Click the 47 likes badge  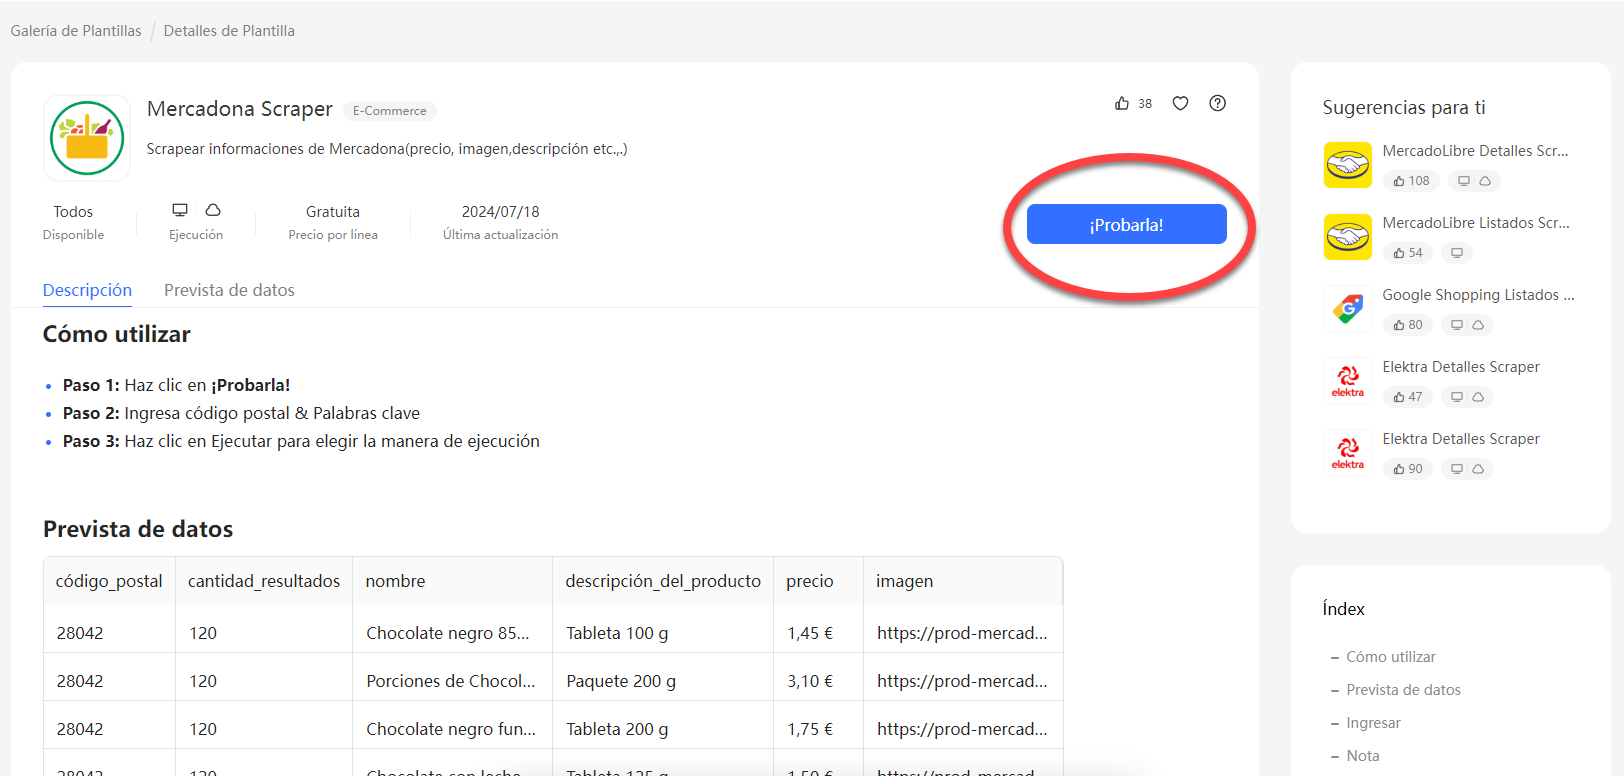click(x=1408, y=397)
